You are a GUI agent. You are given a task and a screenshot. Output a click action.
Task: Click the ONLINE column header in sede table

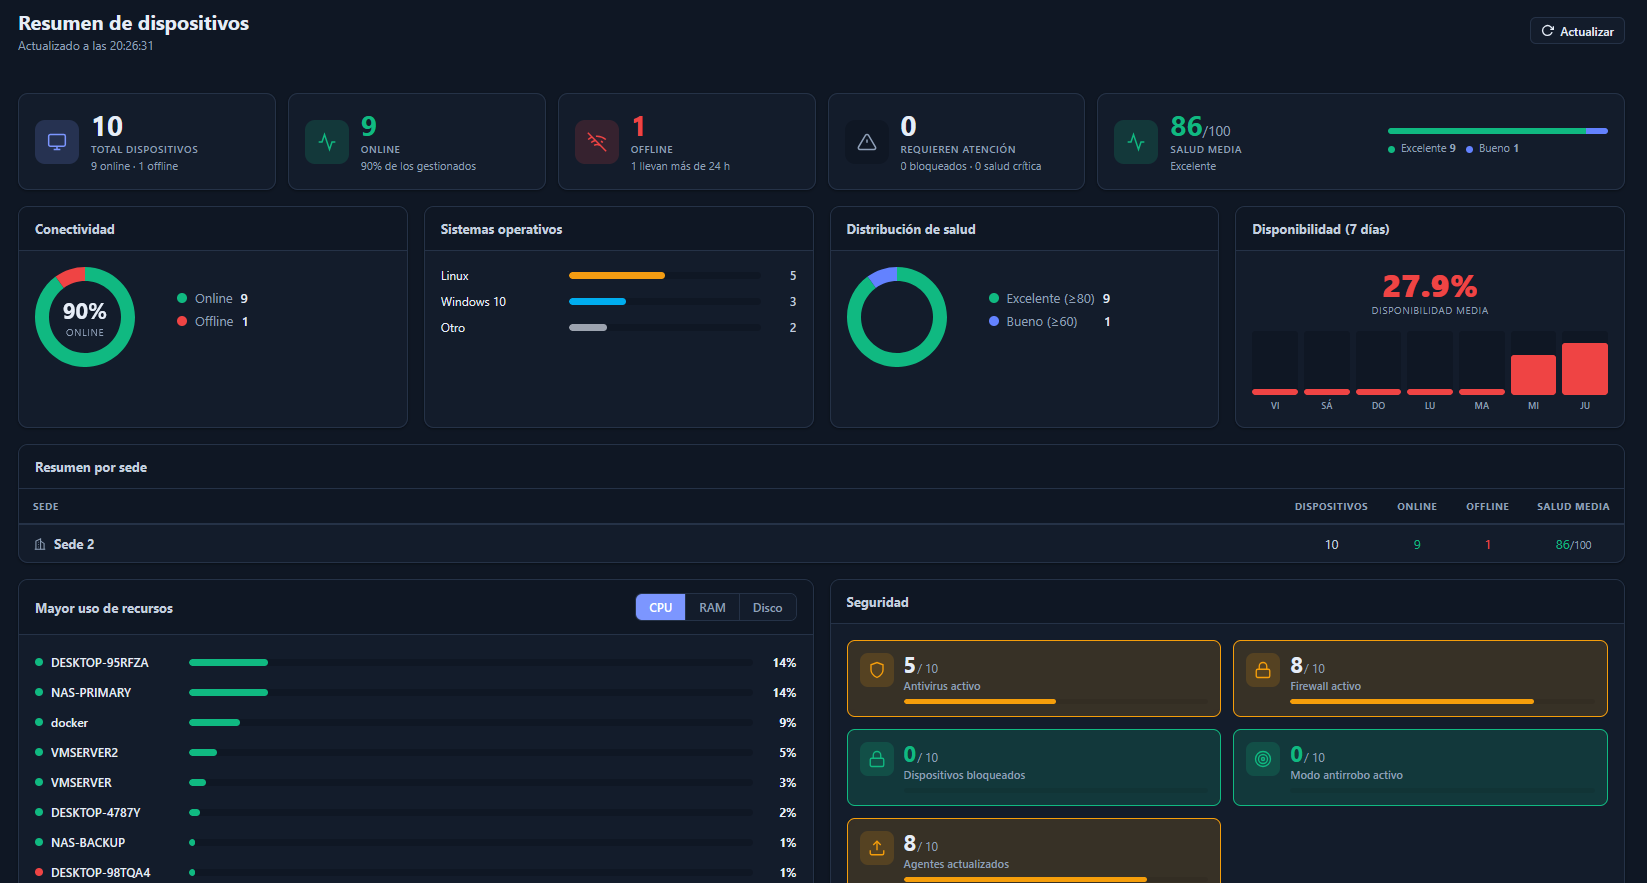point(1417,507)
